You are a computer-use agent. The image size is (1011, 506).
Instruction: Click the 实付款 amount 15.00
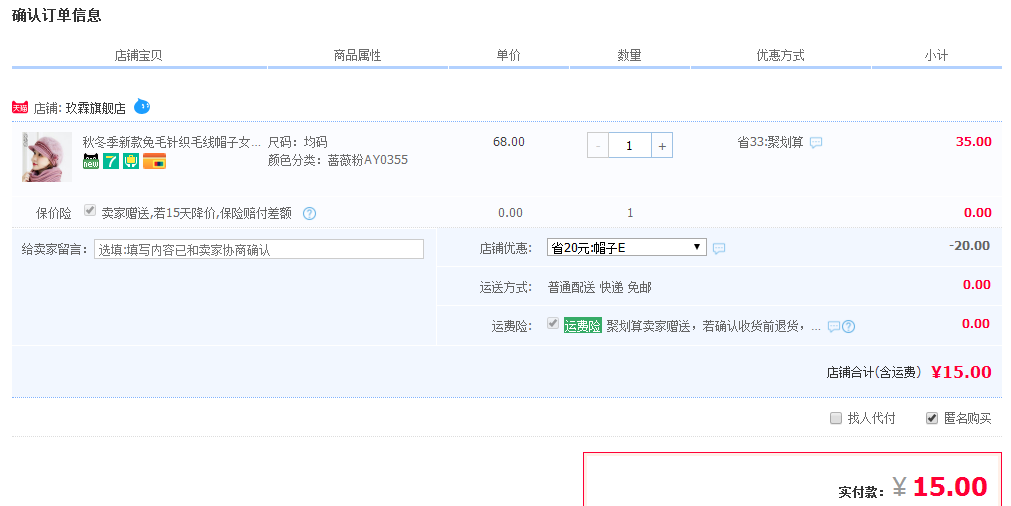point(950,487)
